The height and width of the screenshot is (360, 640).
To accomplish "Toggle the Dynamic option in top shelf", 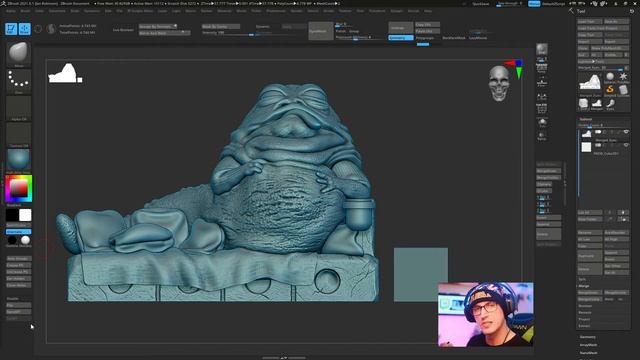I will point(262,27).
